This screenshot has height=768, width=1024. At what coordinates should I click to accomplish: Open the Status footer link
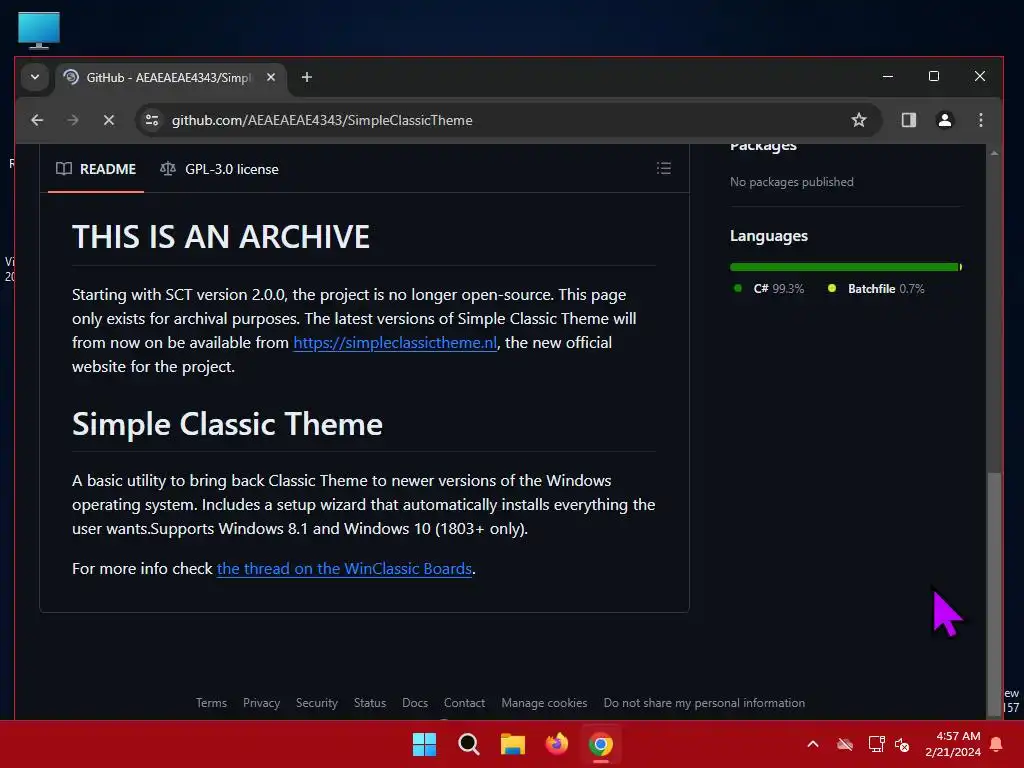(370, 703)
